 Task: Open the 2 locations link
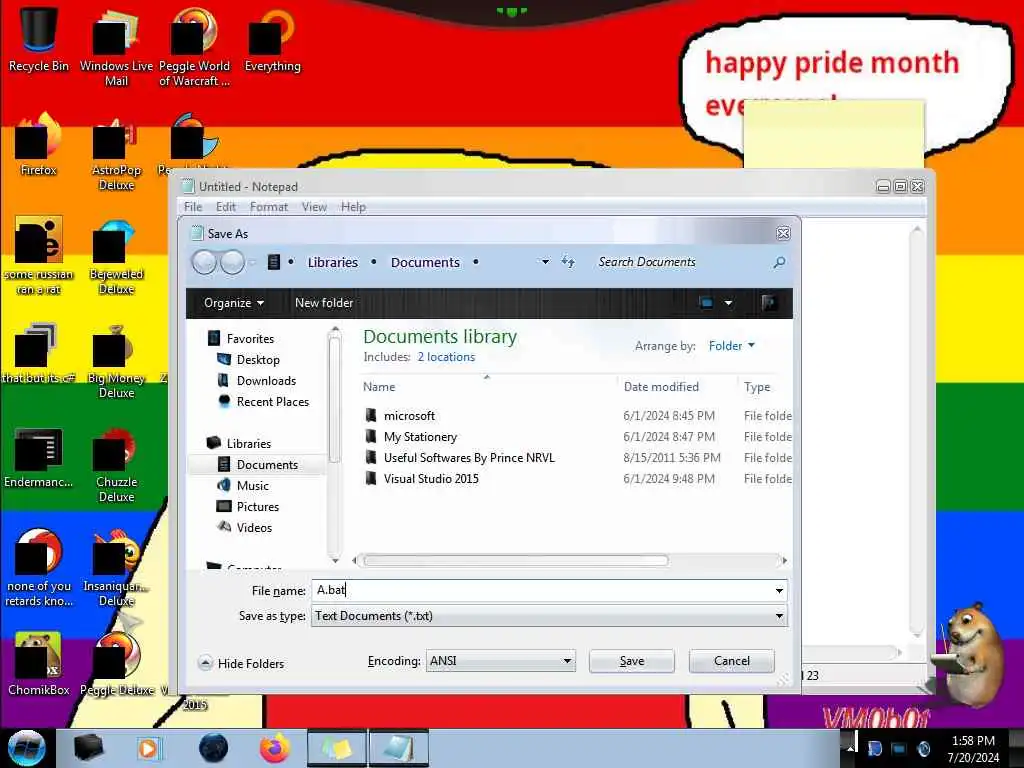[x=446, y=357]
